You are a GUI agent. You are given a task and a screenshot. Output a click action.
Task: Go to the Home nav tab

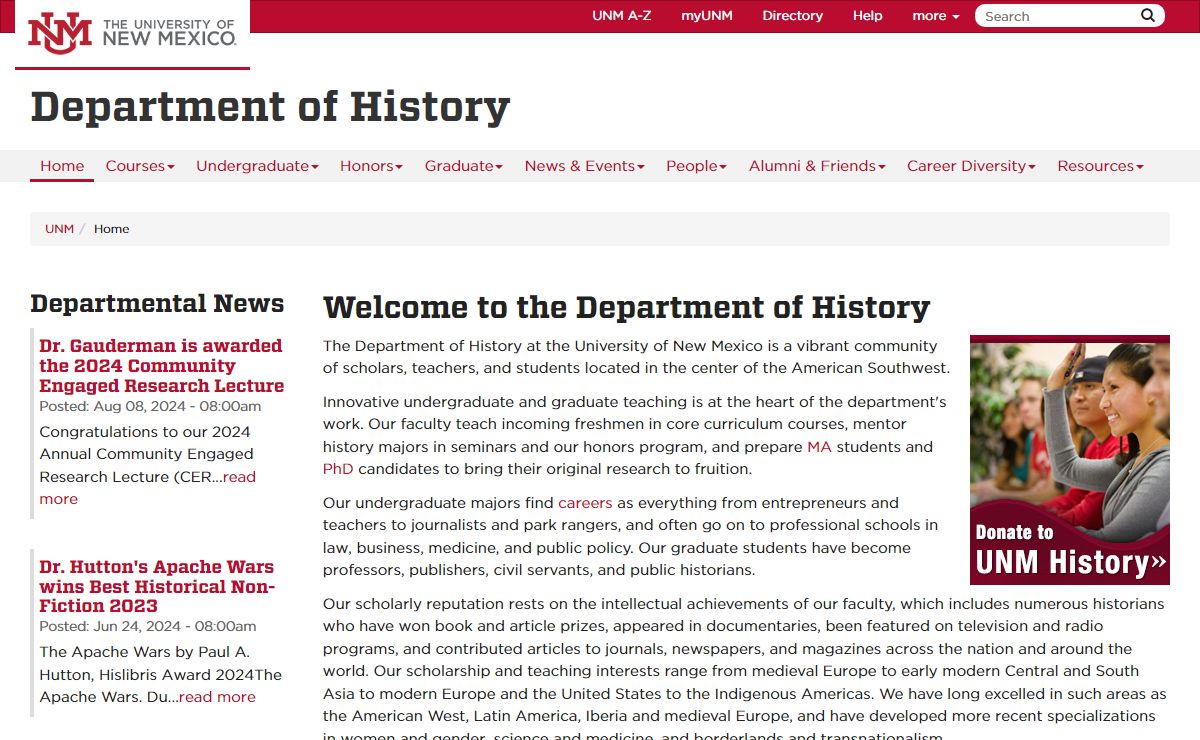click(x=62, y=166)
